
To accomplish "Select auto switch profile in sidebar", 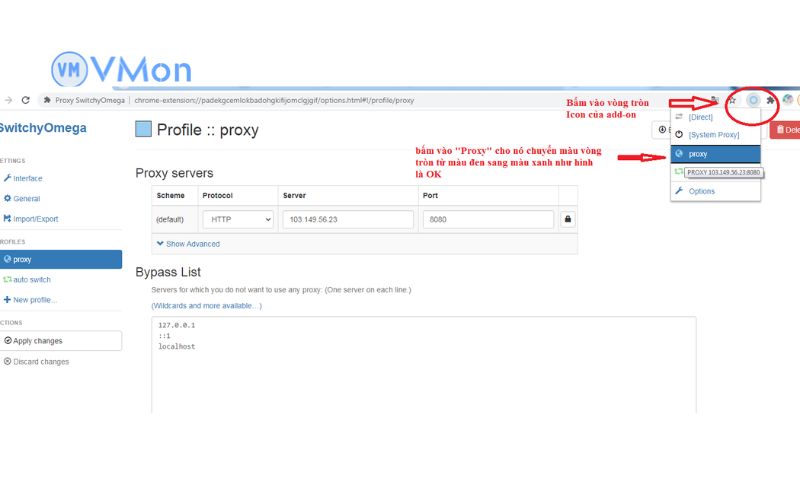I will [x=27, y=280].
